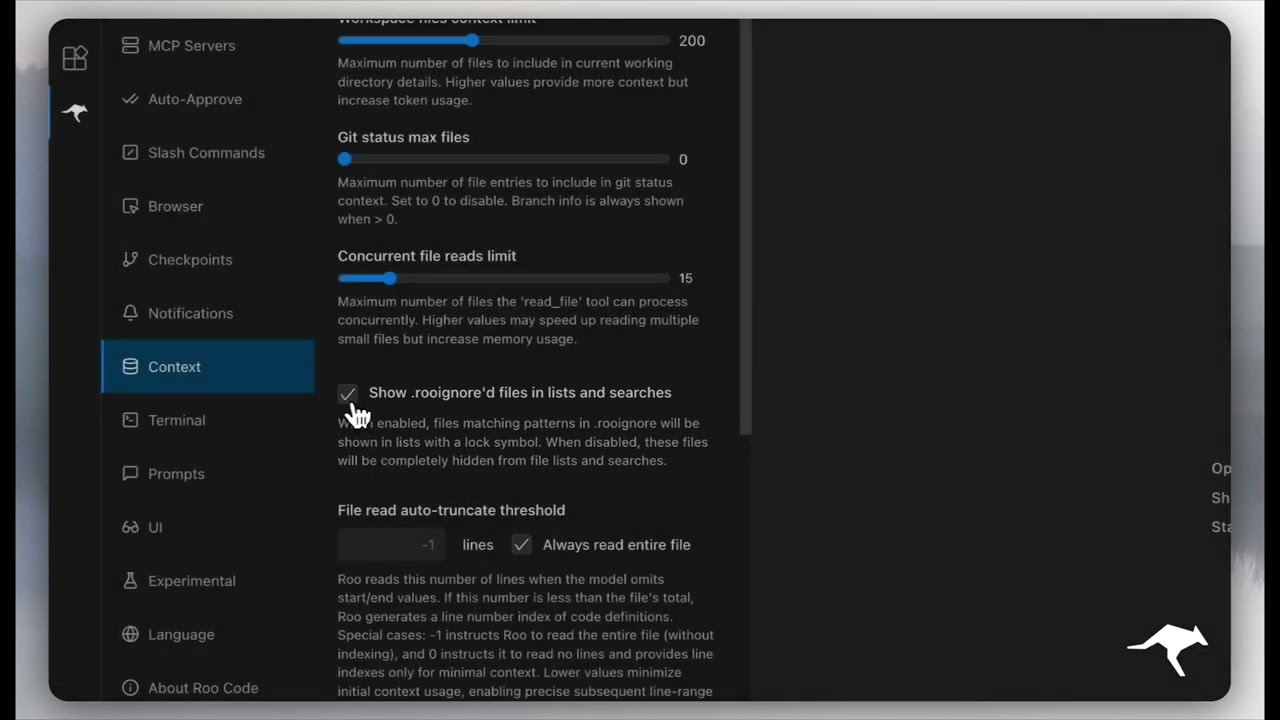
Task: Click the value 0 beside git status slider
Action: point(683,160)
